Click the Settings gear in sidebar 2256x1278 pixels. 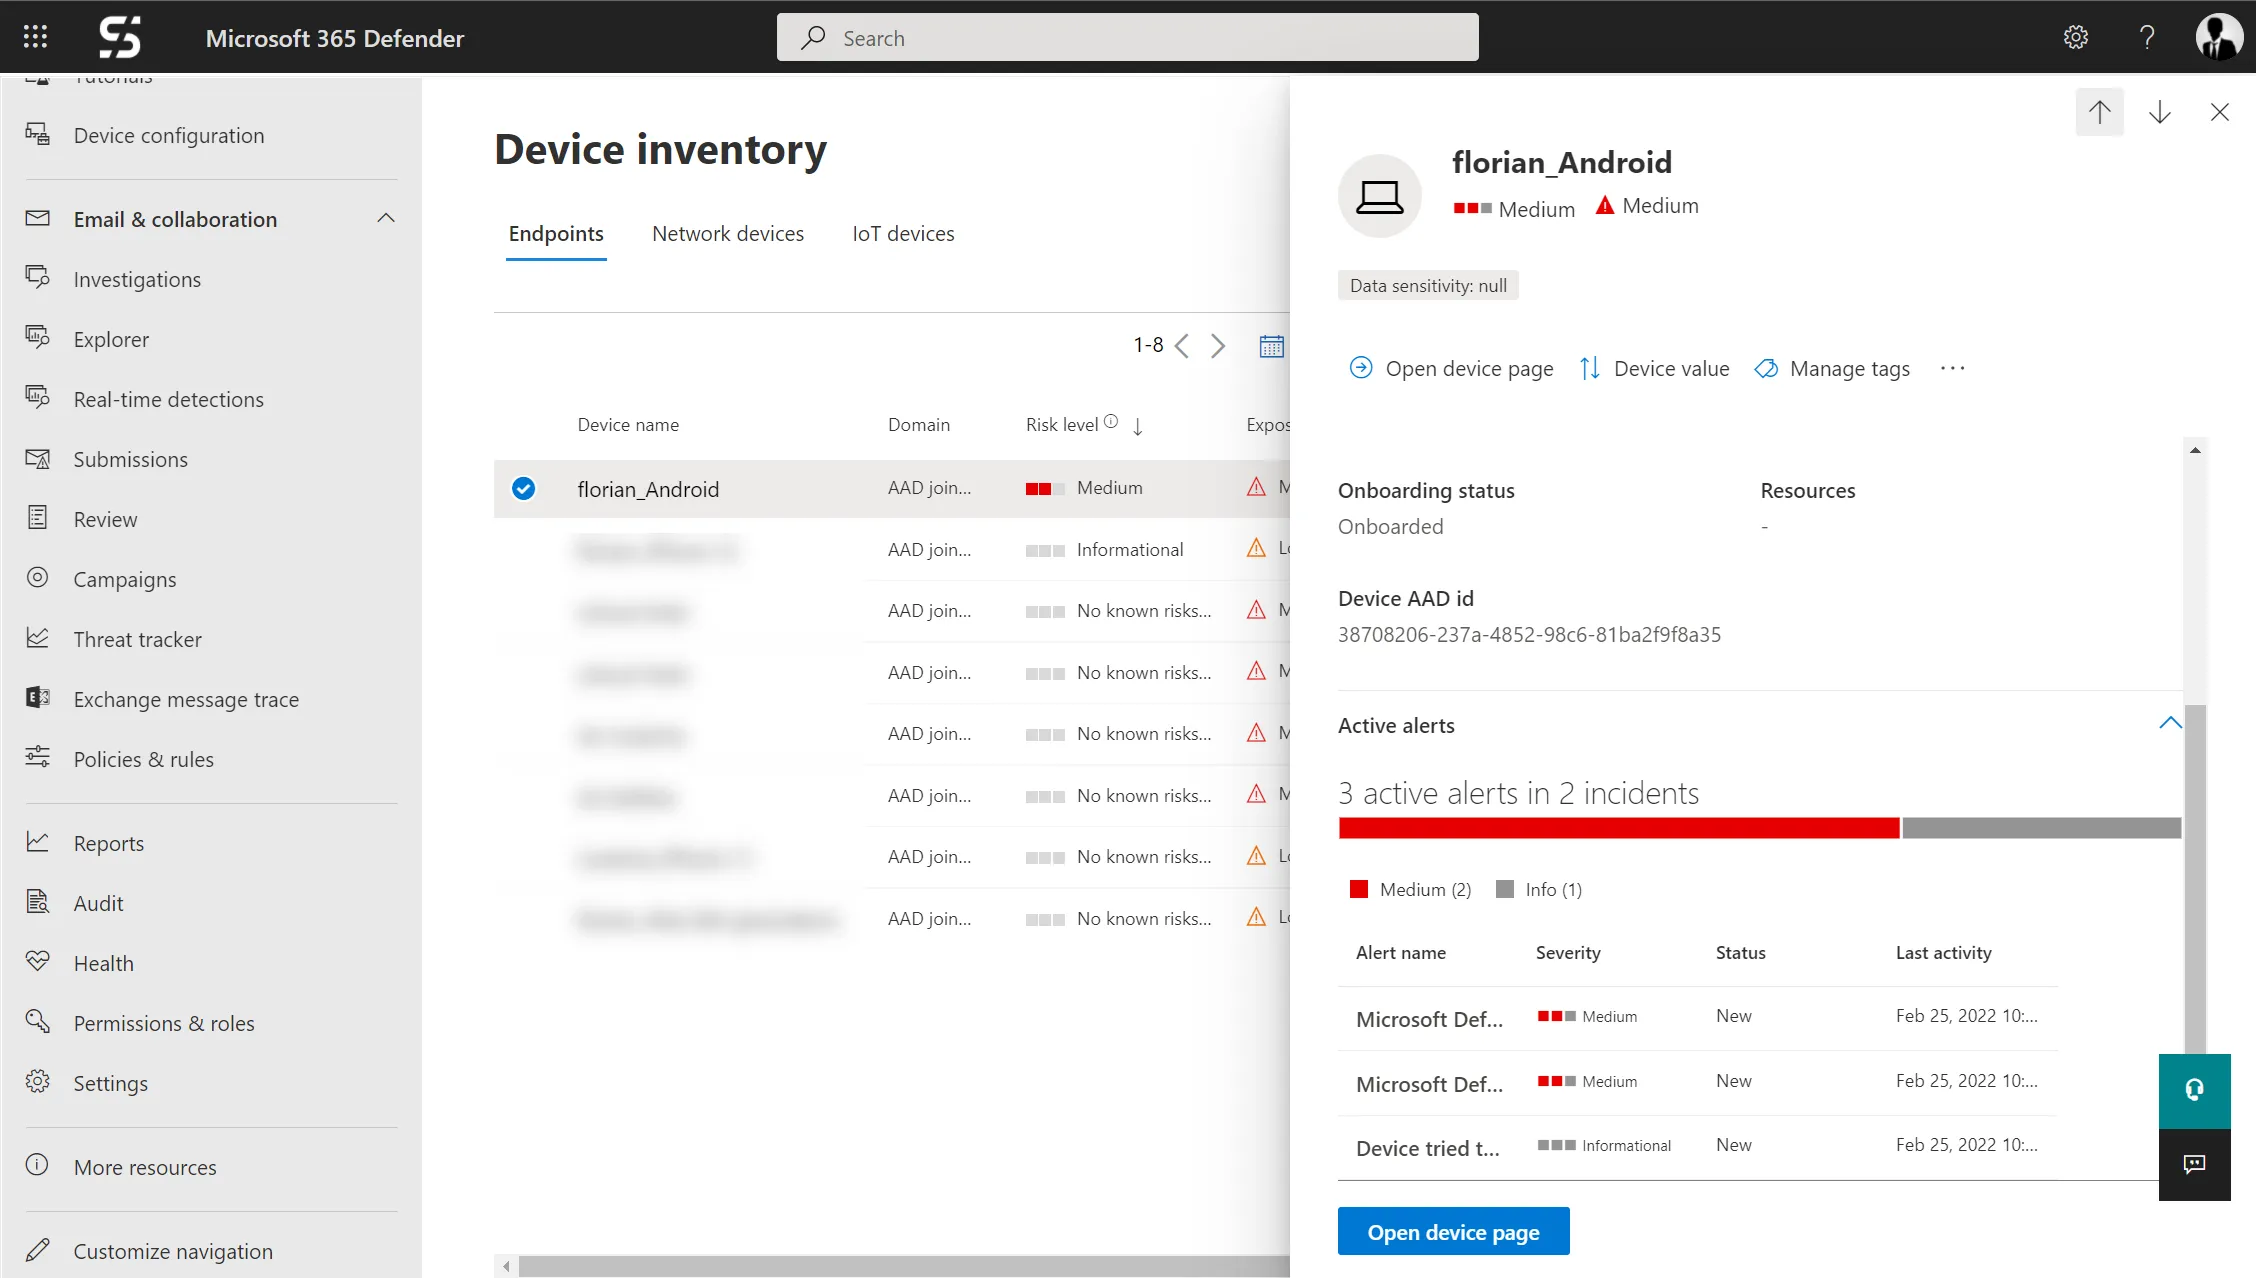pos(38,1082)
